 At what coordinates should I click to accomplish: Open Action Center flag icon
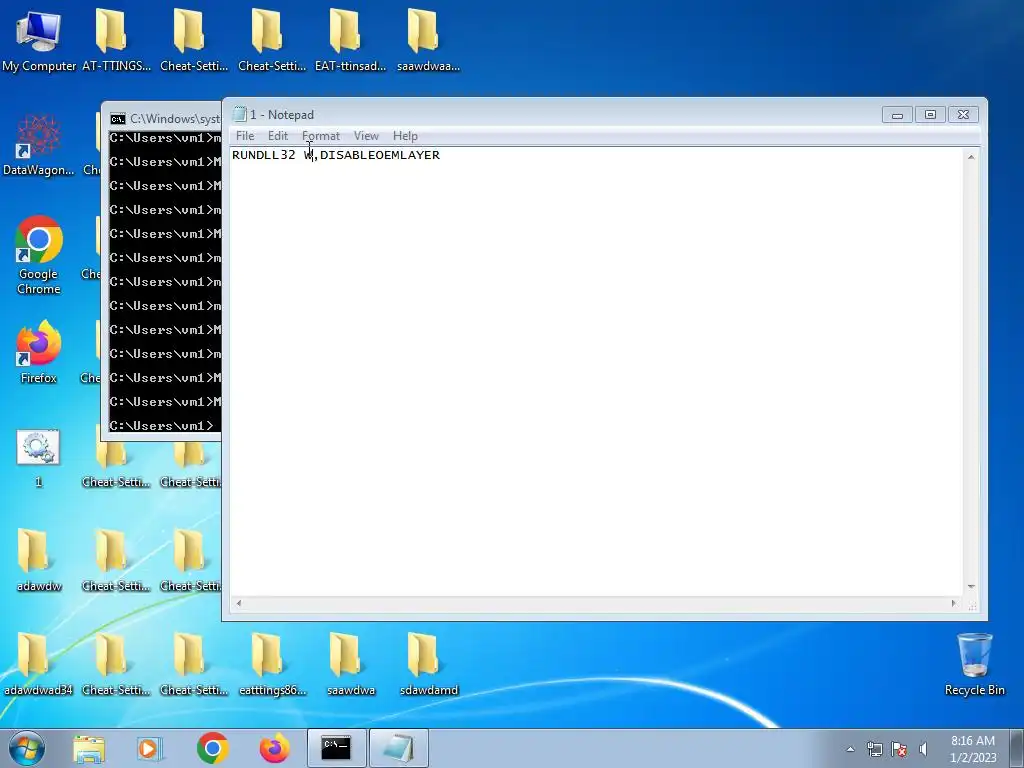point(899,749)
